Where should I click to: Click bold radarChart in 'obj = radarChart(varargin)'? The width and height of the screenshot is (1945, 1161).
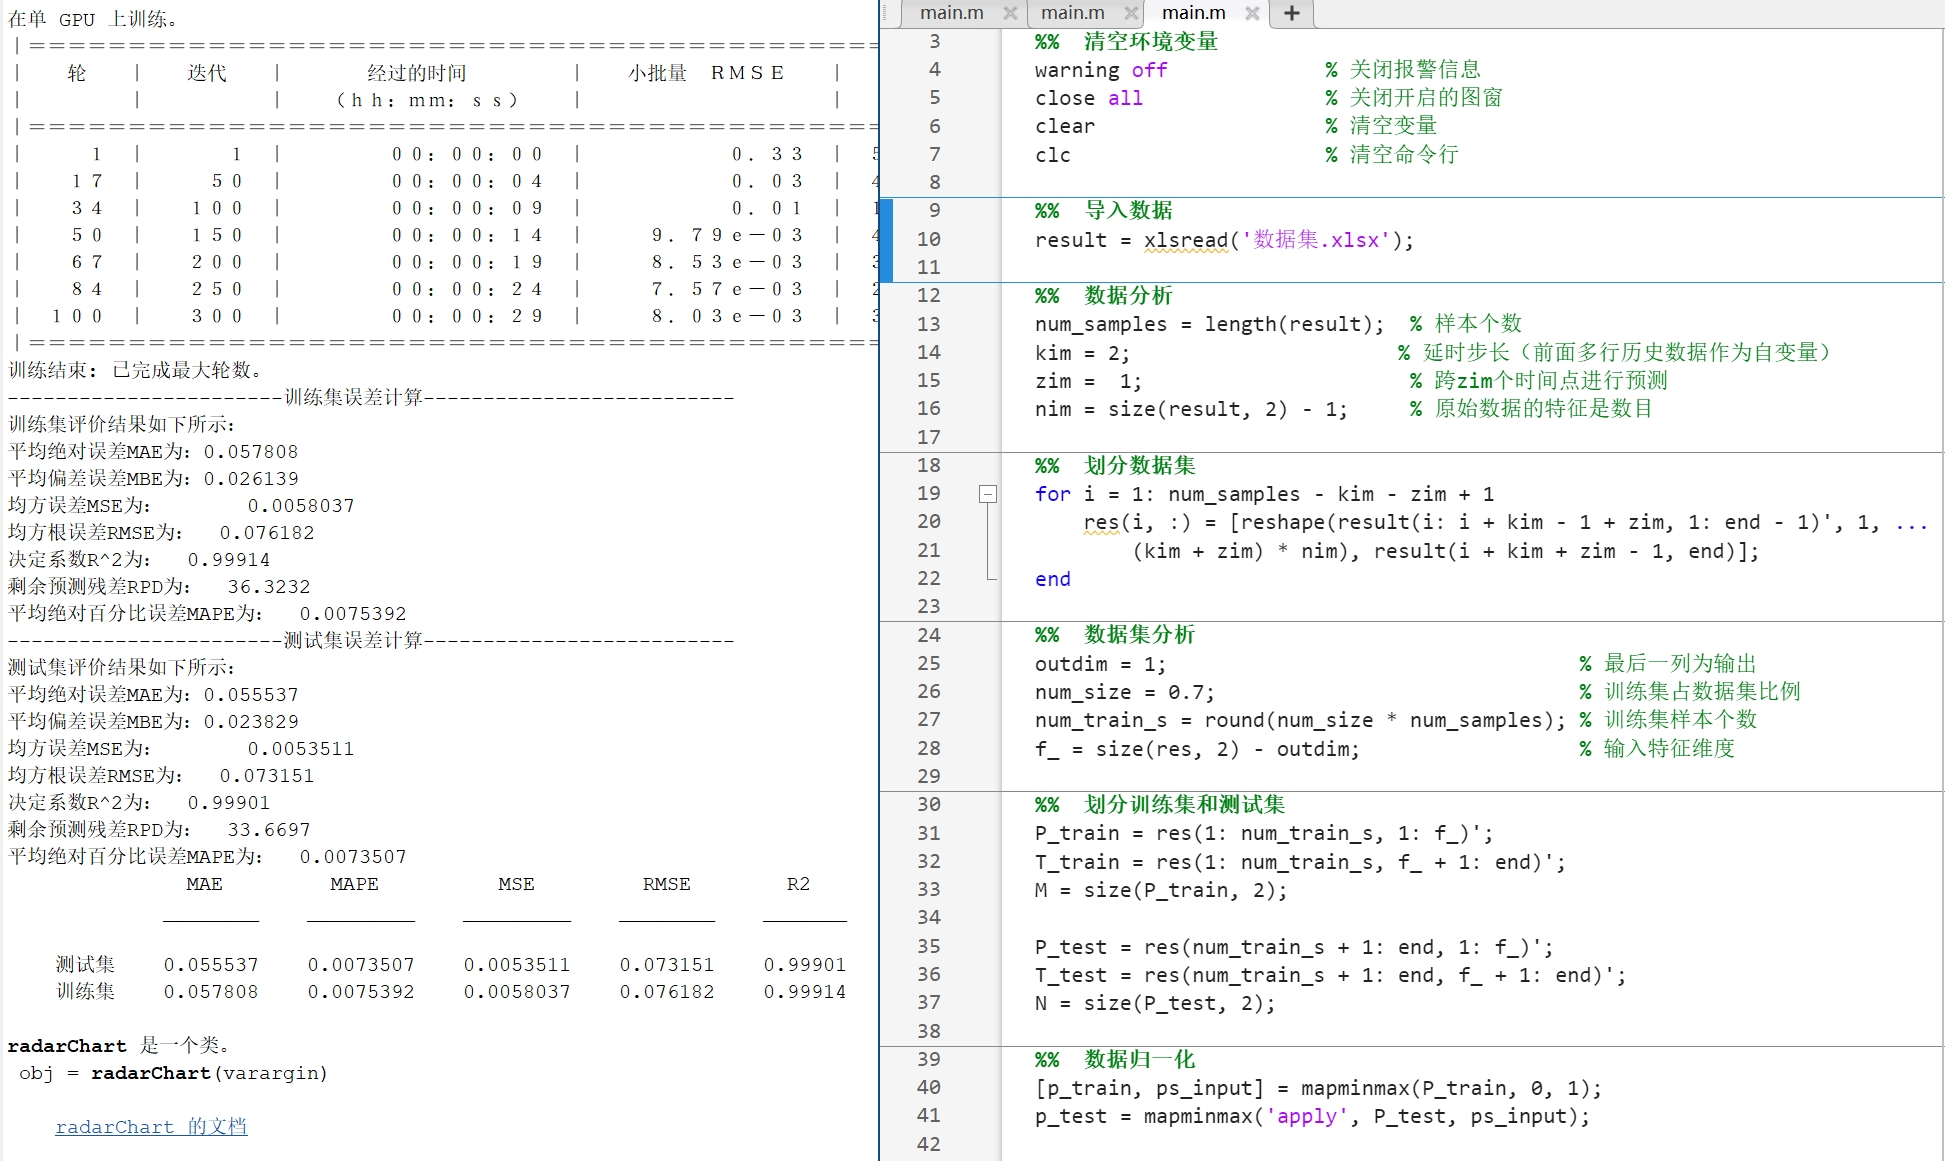pos(150,1073)
